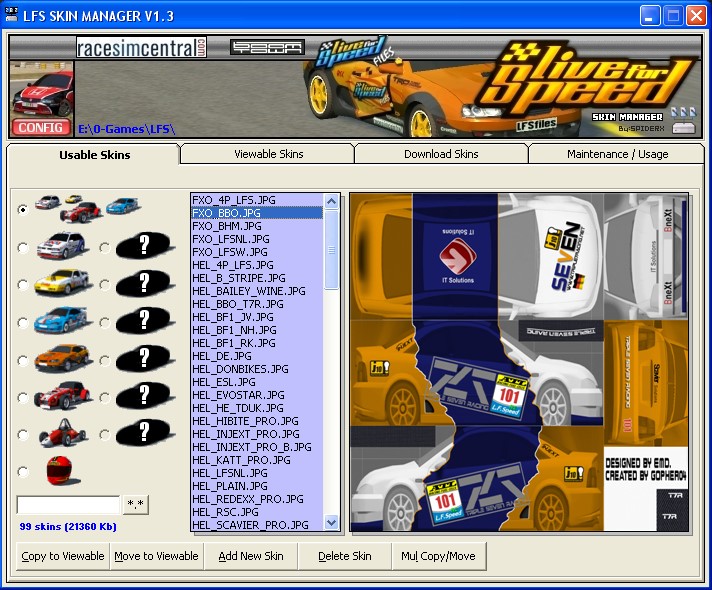Select HEL_DONBIKES.JPG in the list
The width and height of the screenshot is (712, 590).
click(x=257, y=369)
